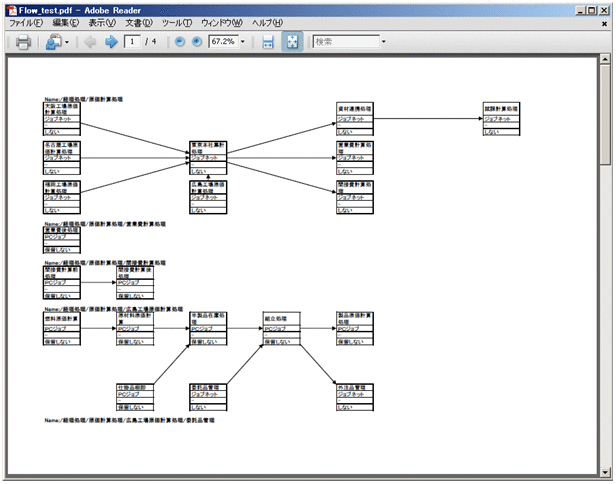Click the fit full page icon
This screenshot has width=616, height=484.
292,43
